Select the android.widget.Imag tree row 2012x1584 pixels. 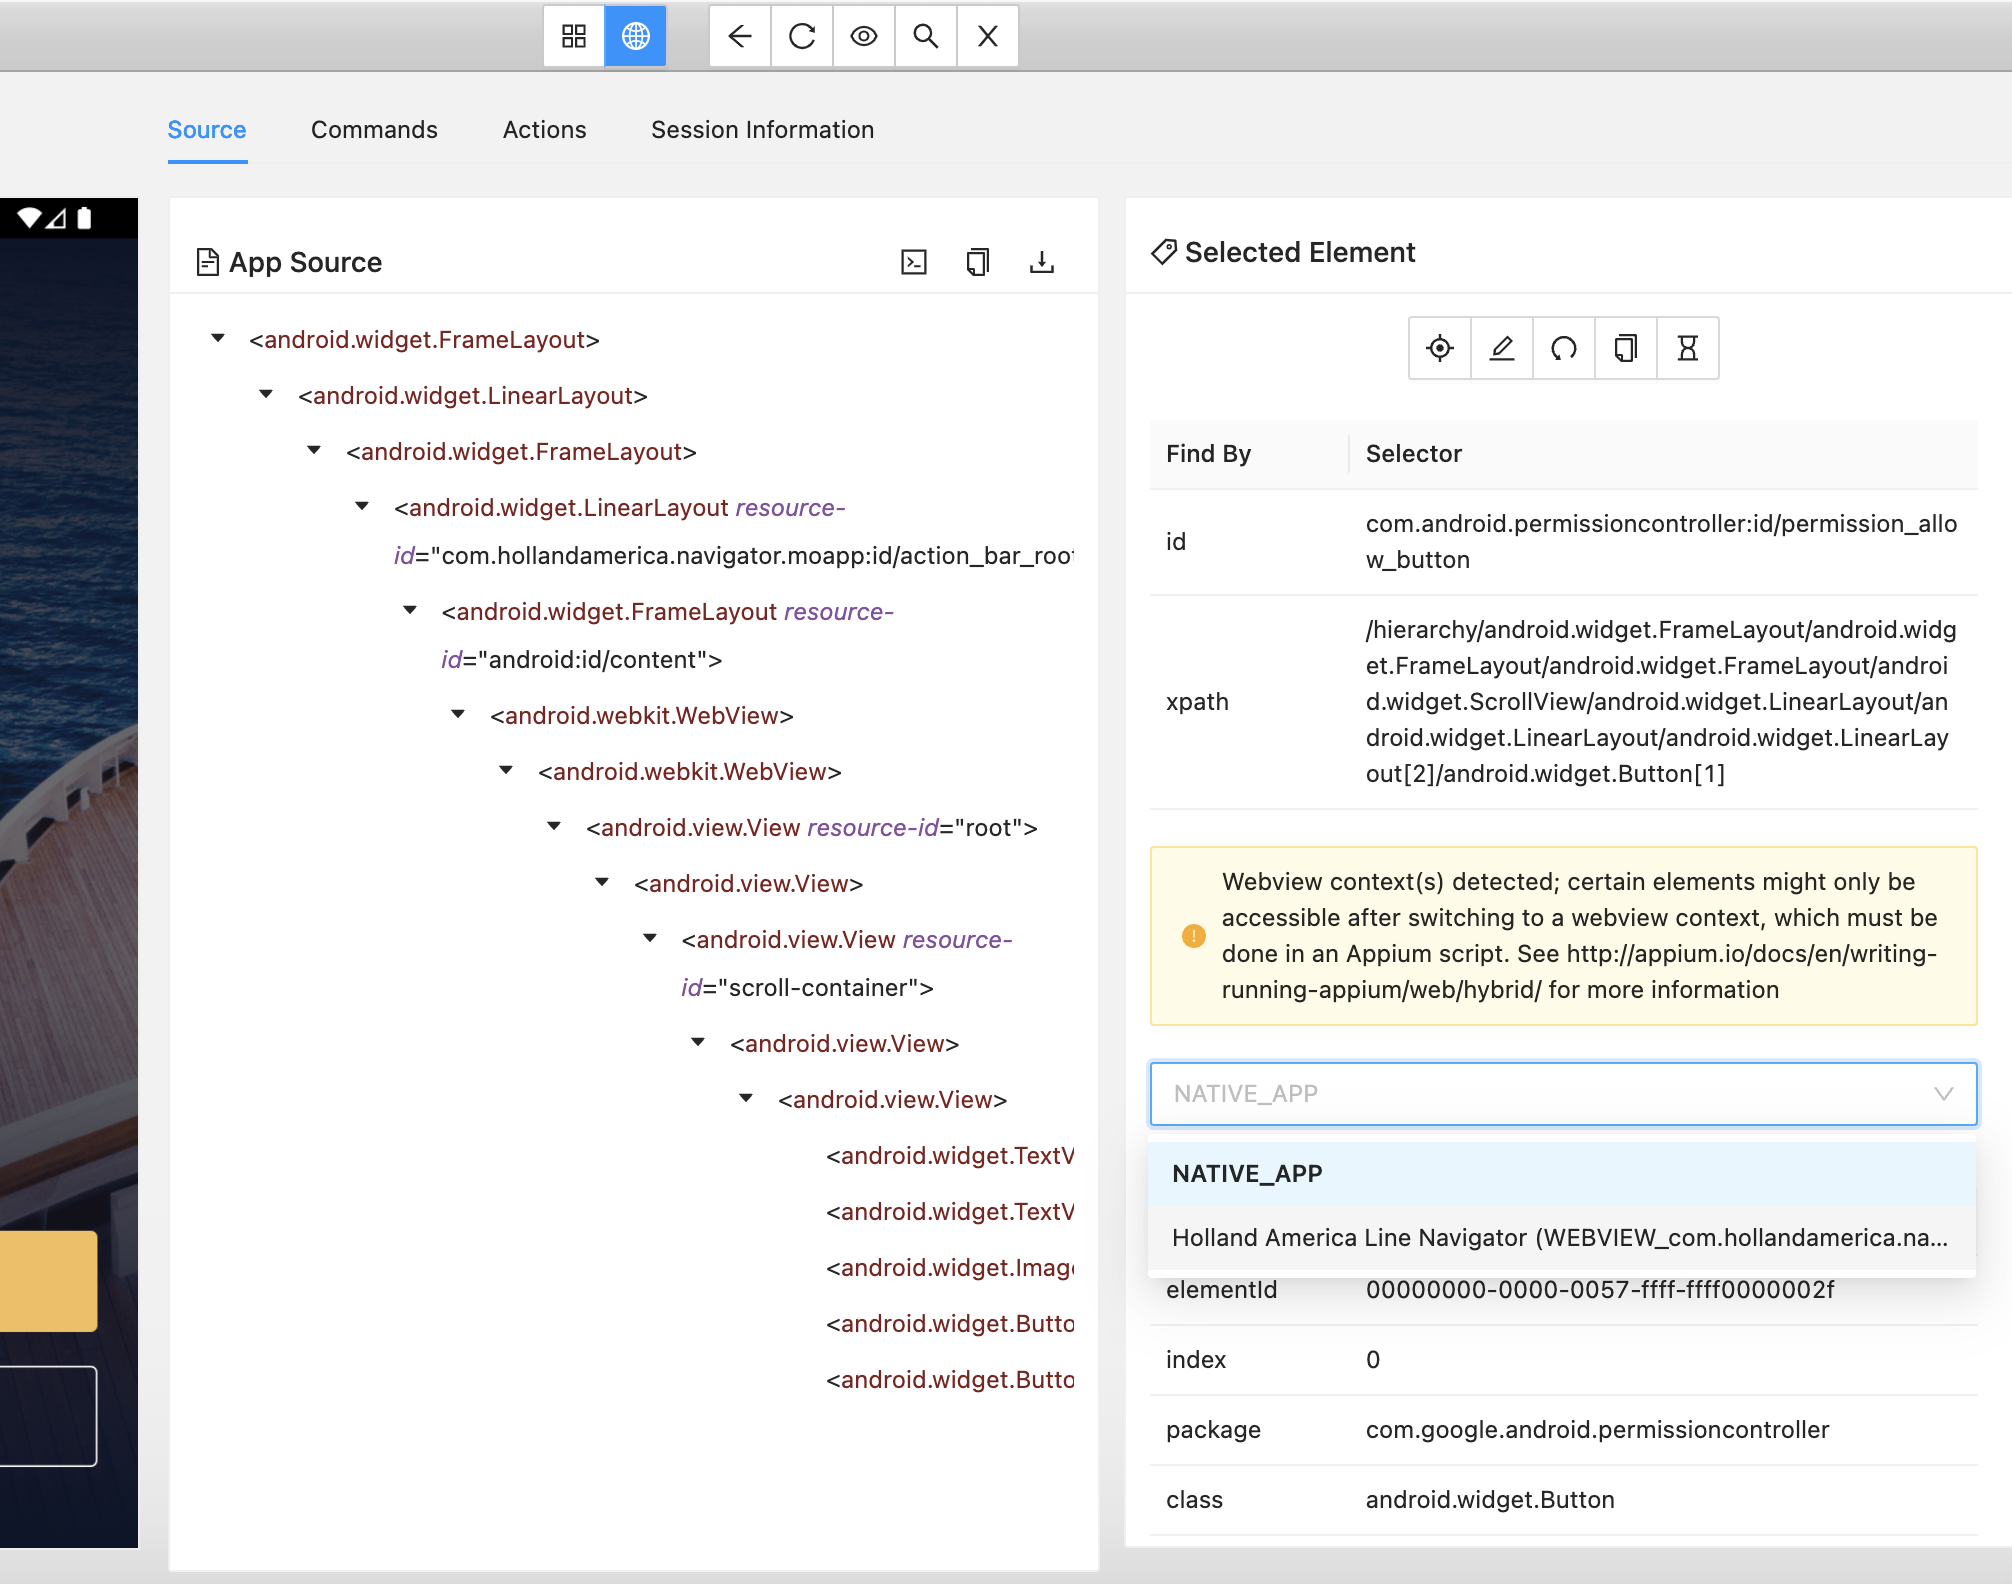pos(950,1268)
